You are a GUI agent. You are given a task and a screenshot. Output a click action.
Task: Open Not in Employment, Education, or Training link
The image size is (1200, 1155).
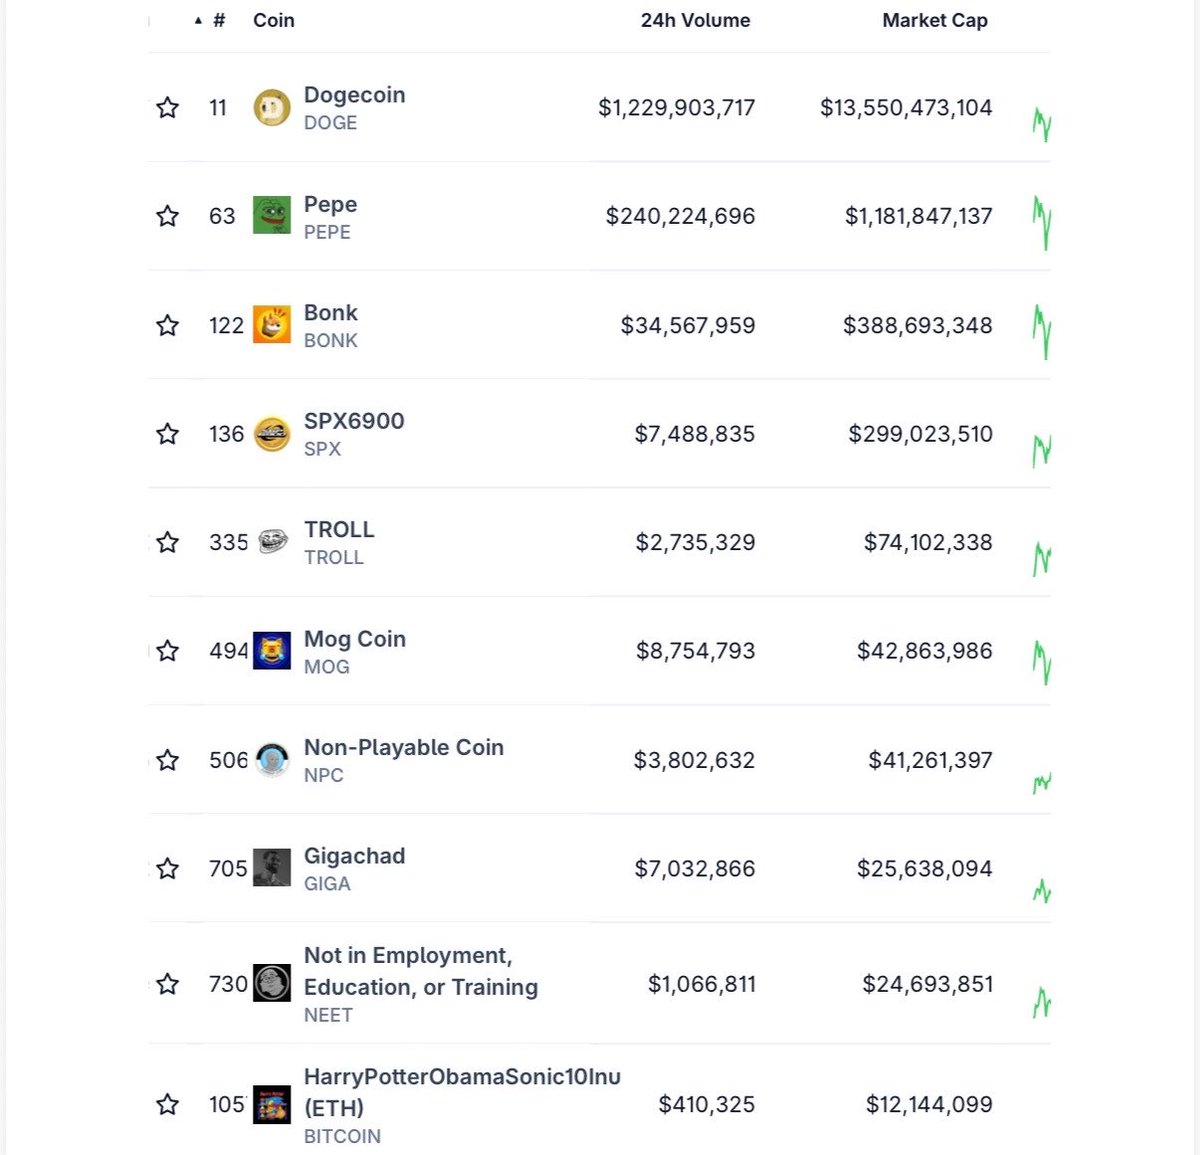421,971
